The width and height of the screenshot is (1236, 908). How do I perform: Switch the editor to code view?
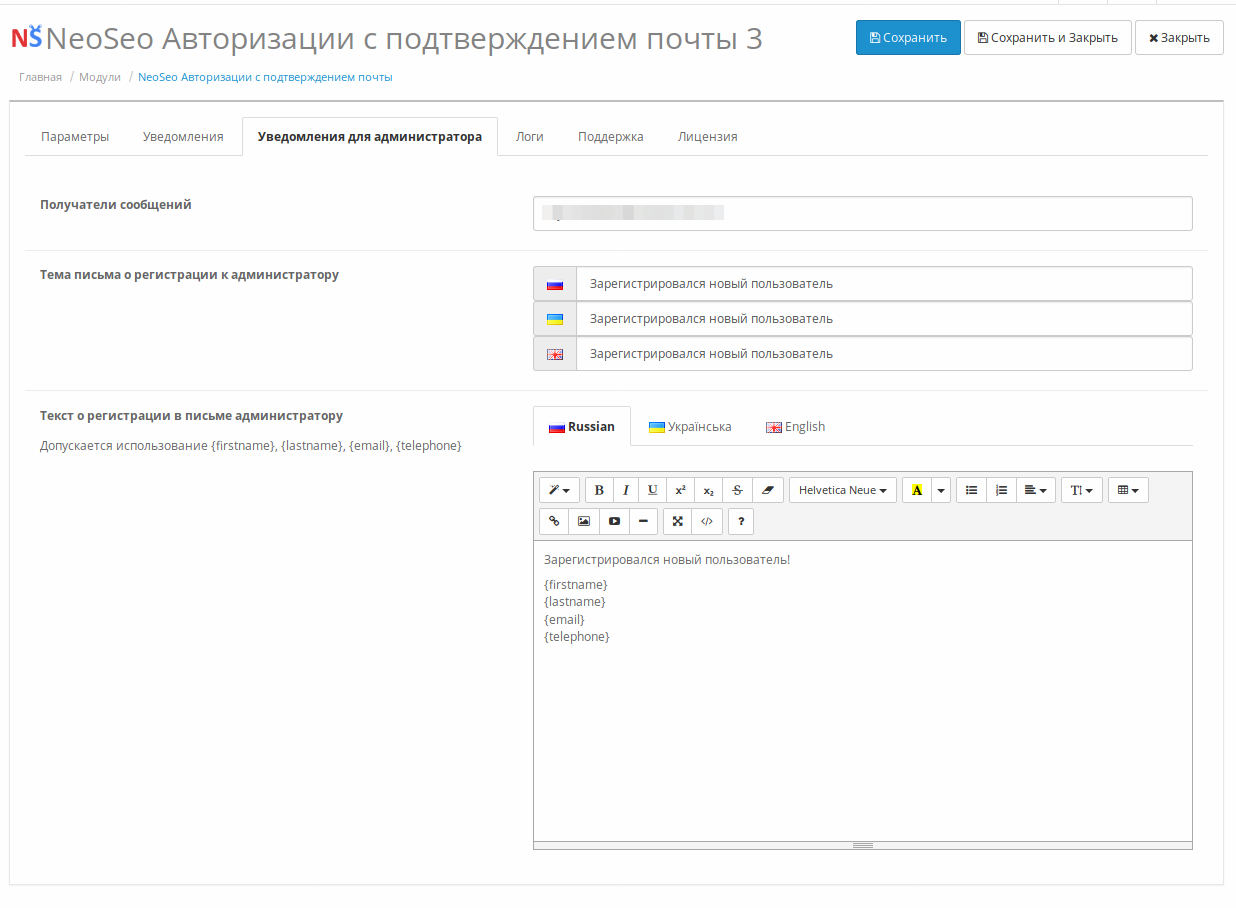(x=707, y=521)
